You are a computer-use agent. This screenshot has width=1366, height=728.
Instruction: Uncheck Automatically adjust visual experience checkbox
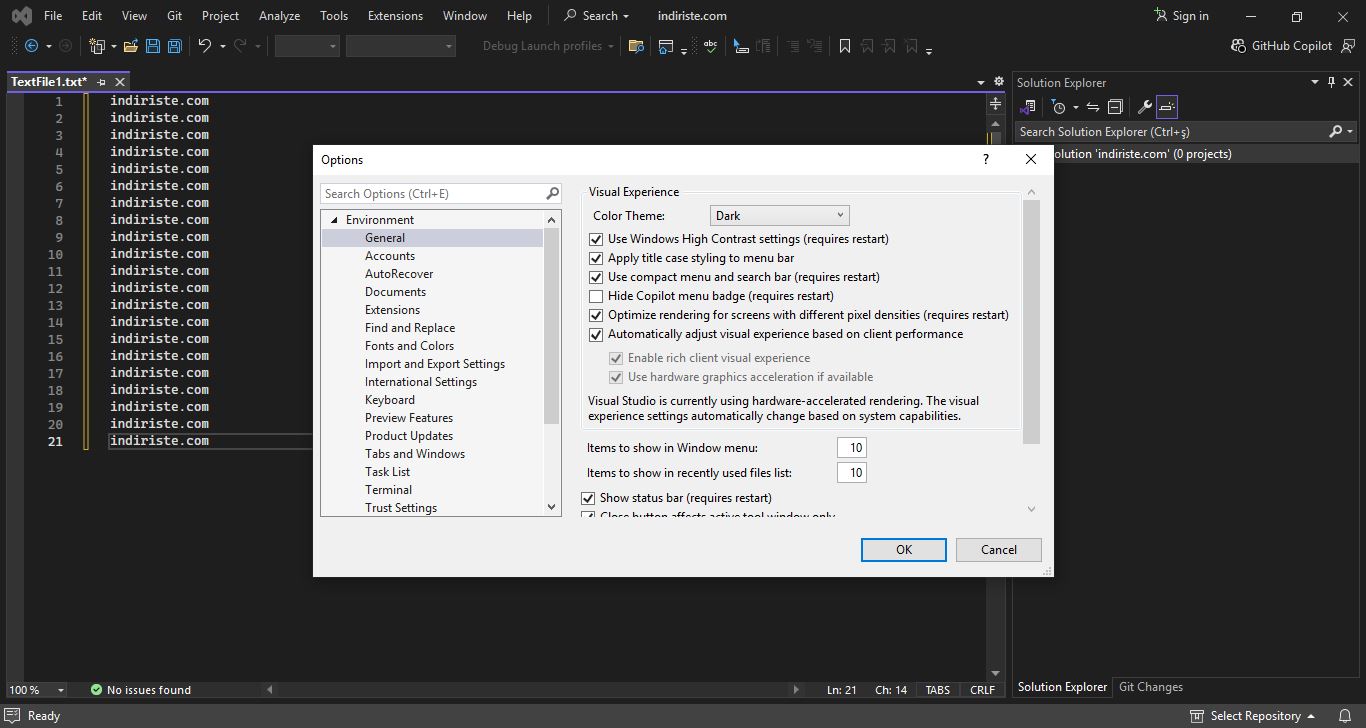point(596,334)
